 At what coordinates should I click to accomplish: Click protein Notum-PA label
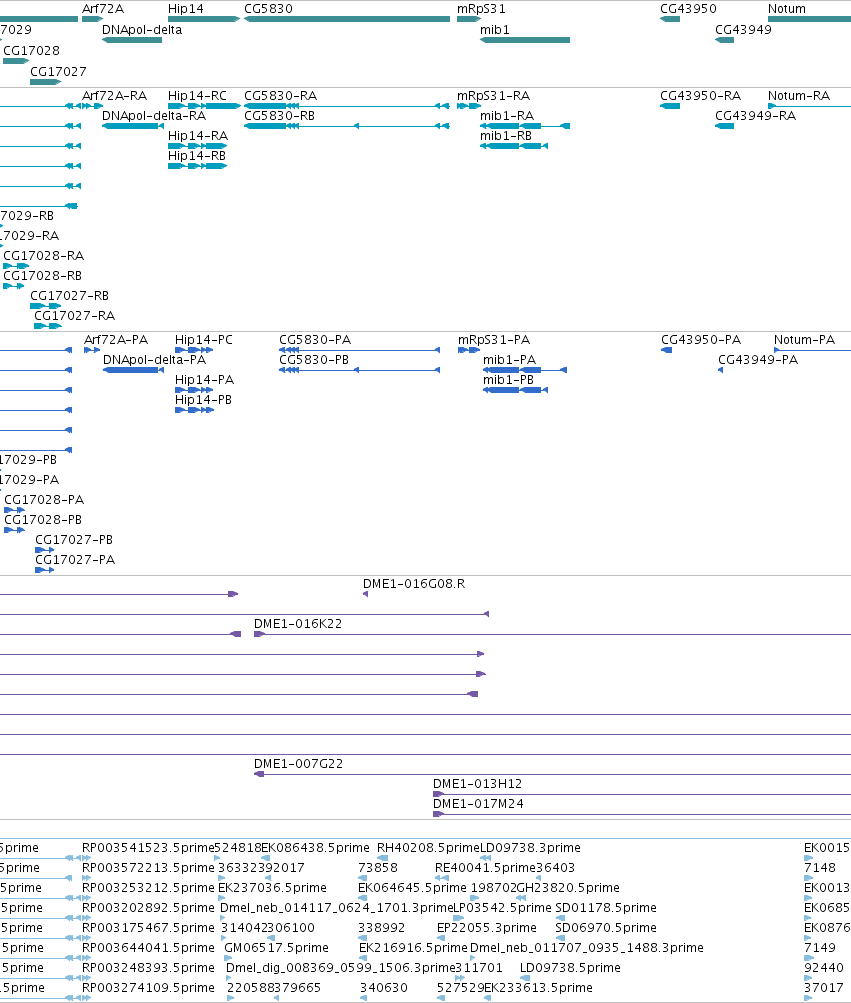click(804, 340)
